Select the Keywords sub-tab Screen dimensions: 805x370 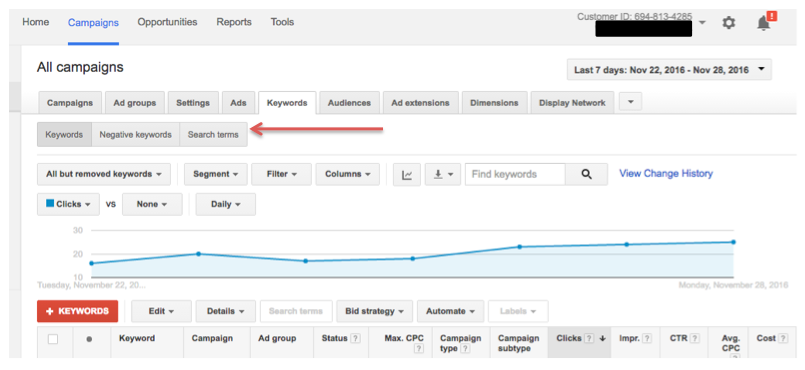click(x=64, y=134)
